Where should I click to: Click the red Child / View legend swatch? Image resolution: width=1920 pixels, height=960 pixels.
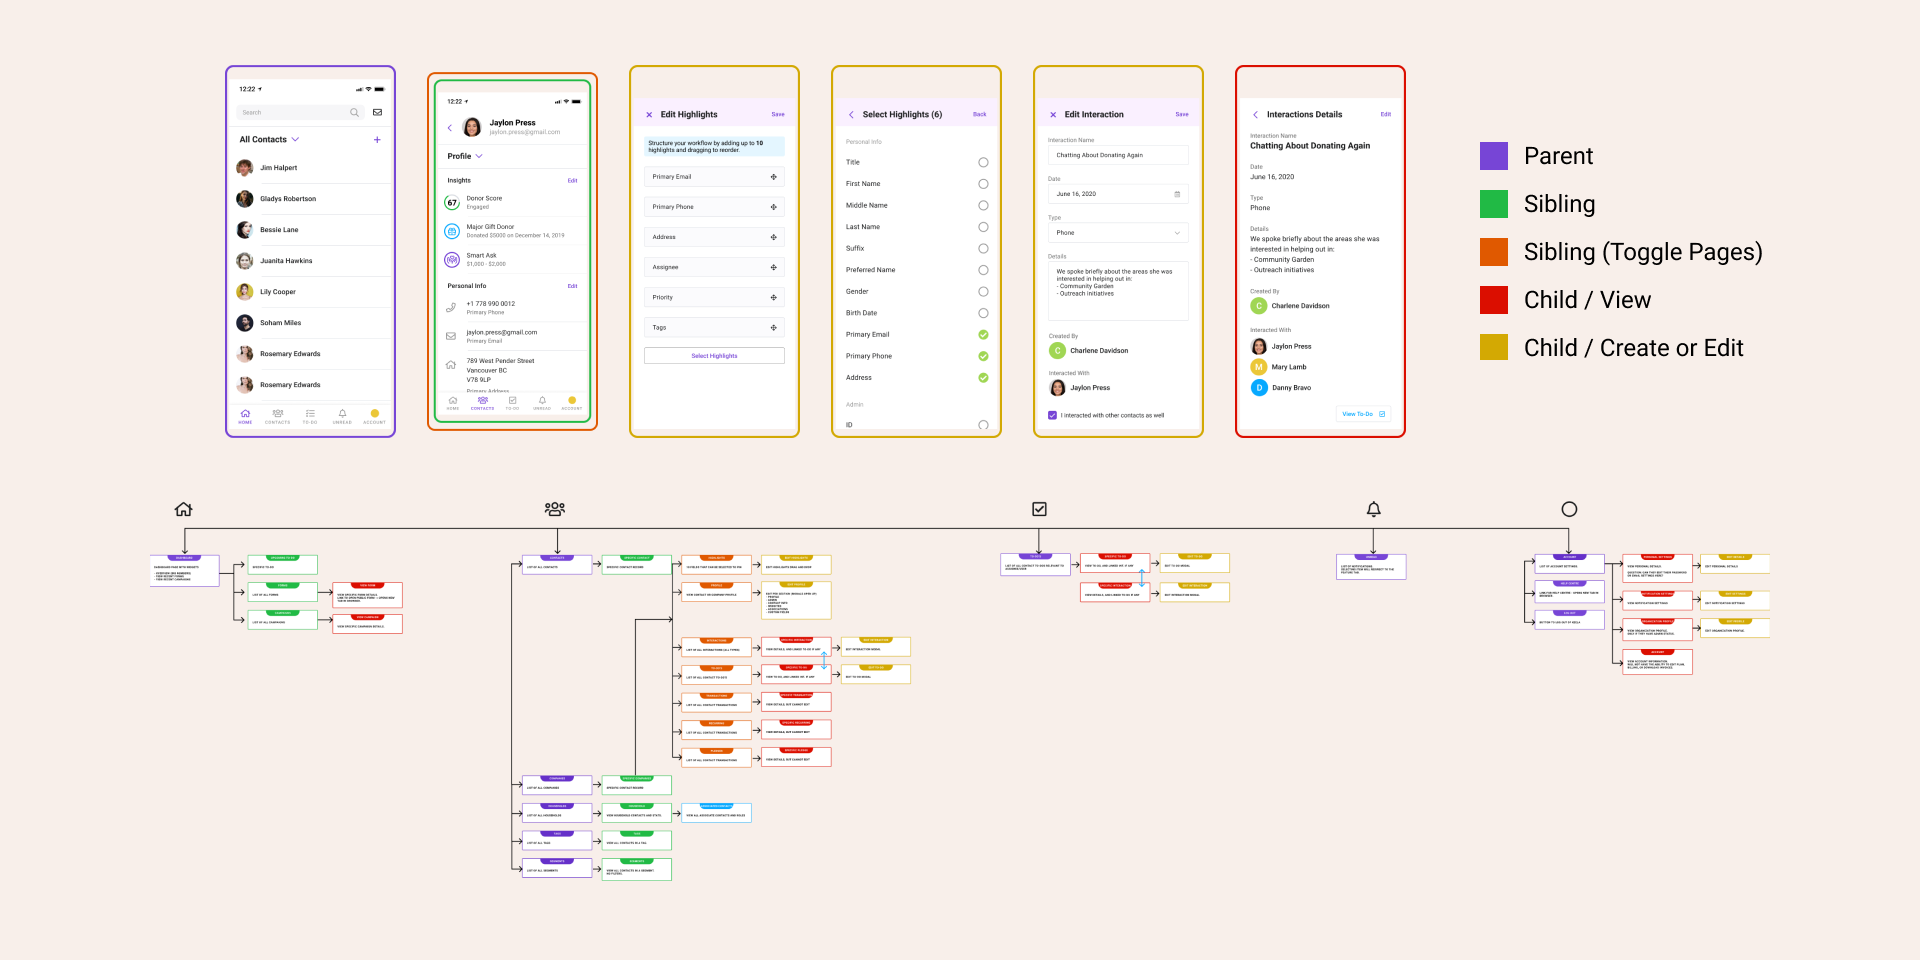[1494, 300]
